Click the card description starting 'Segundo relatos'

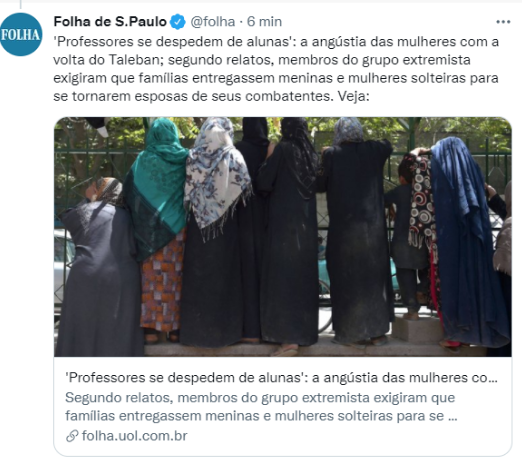261,407
